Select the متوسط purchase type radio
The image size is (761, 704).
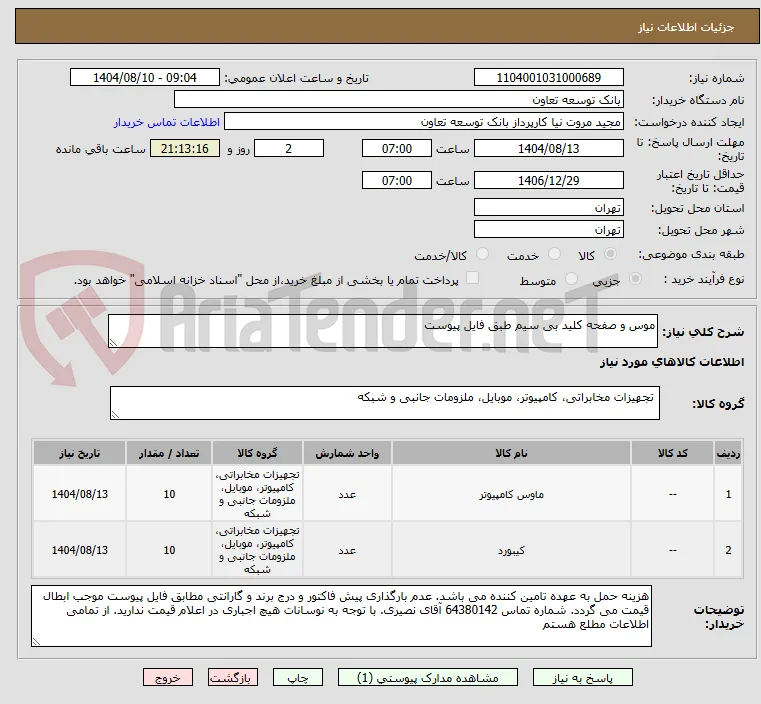[x=572, y=278]
